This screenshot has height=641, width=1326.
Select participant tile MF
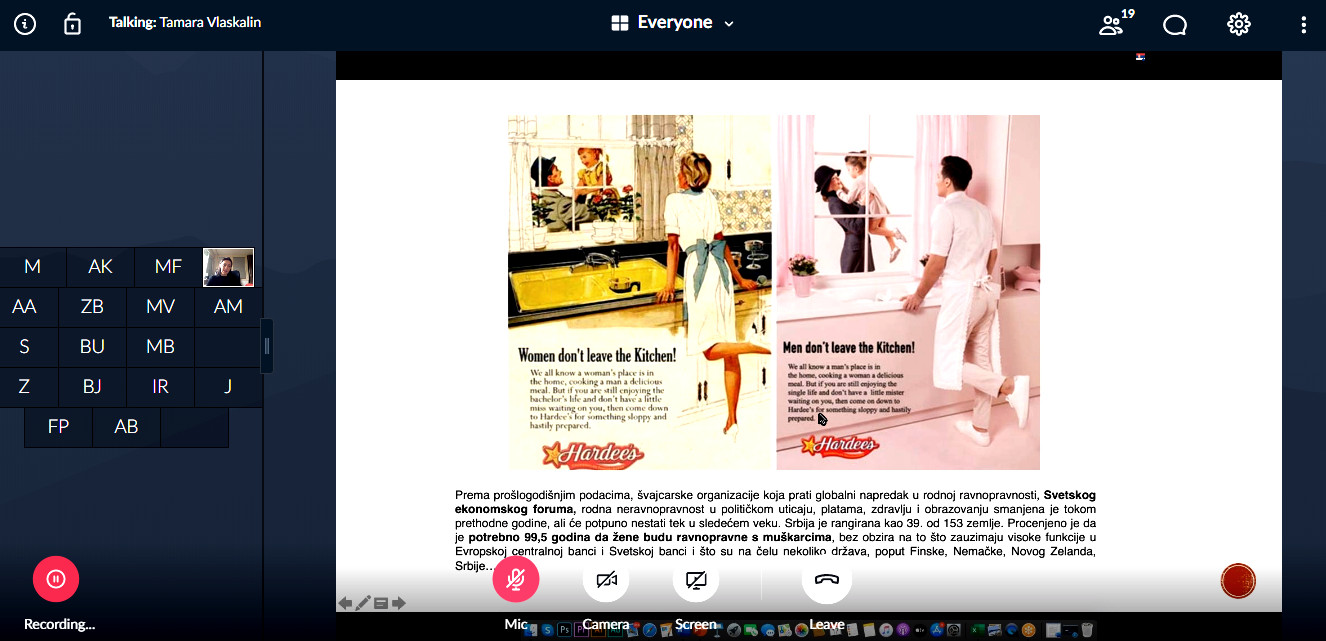[x=168, y=267]
